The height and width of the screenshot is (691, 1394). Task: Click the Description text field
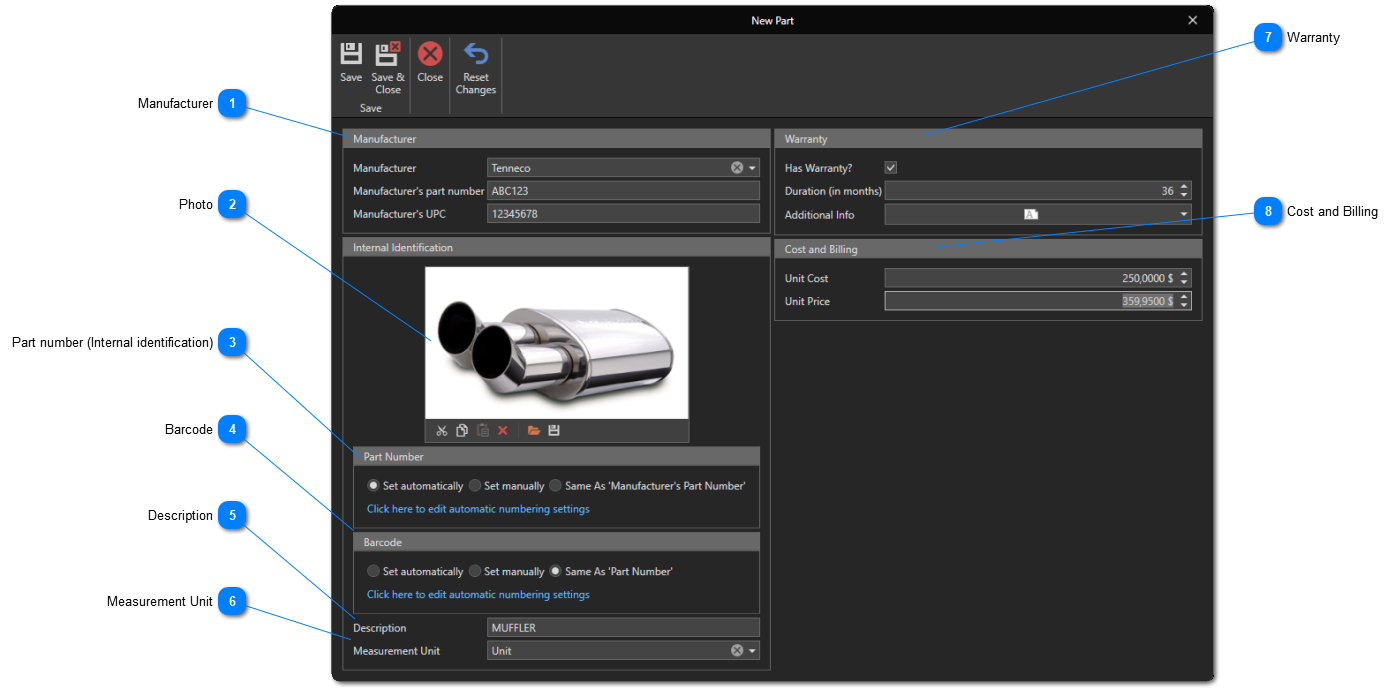[x=622, y=628]
